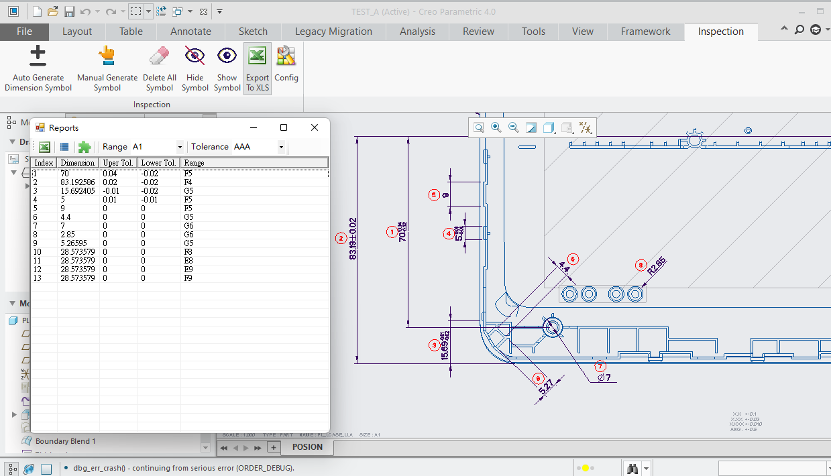Screen dimensions: 832x476
Task: Open the Config settings tool
Action: click(x=286, y=65)
